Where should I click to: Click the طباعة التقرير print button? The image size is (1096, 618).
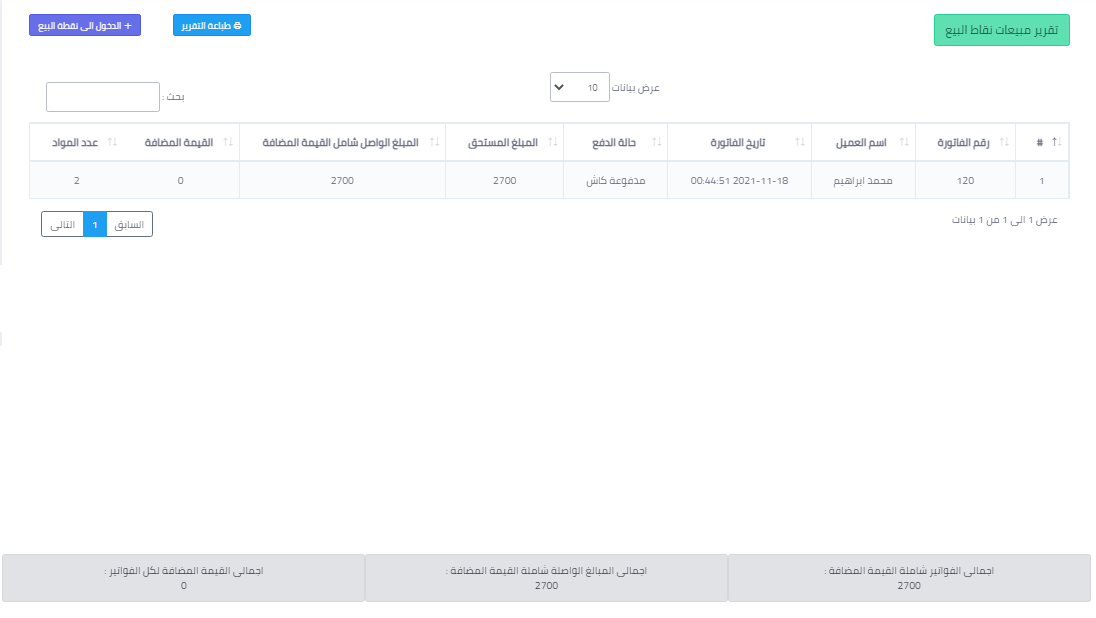212,25
